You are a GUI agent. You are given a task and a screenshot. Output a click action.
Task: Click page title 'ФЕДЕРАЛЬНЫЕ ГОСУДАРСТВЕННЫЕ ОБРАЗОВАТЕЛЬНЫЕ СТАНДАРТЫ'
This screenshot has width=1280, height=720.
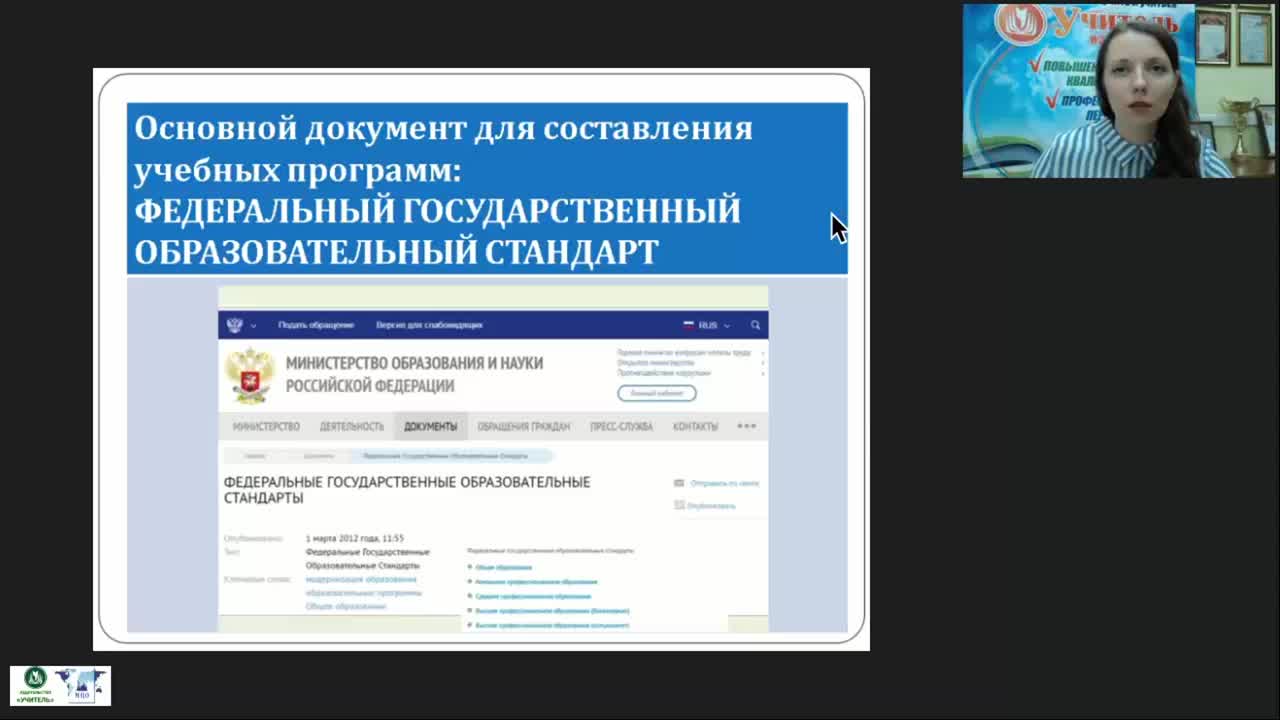(407, 490)
